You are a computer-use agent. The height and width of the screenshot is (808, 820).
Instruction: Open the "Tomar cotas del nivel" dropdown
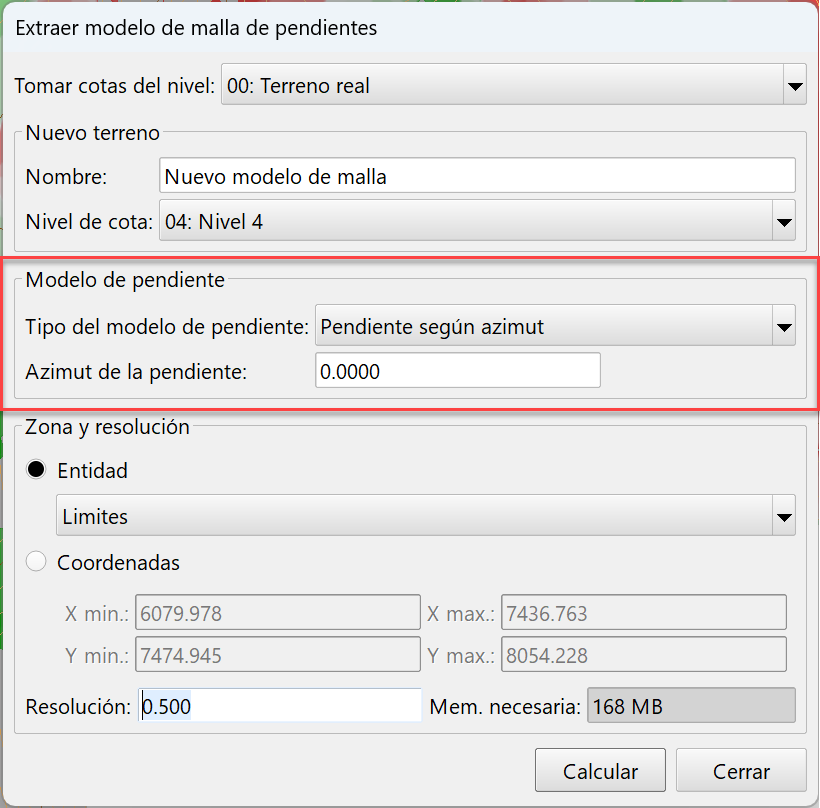click(500, 85)
